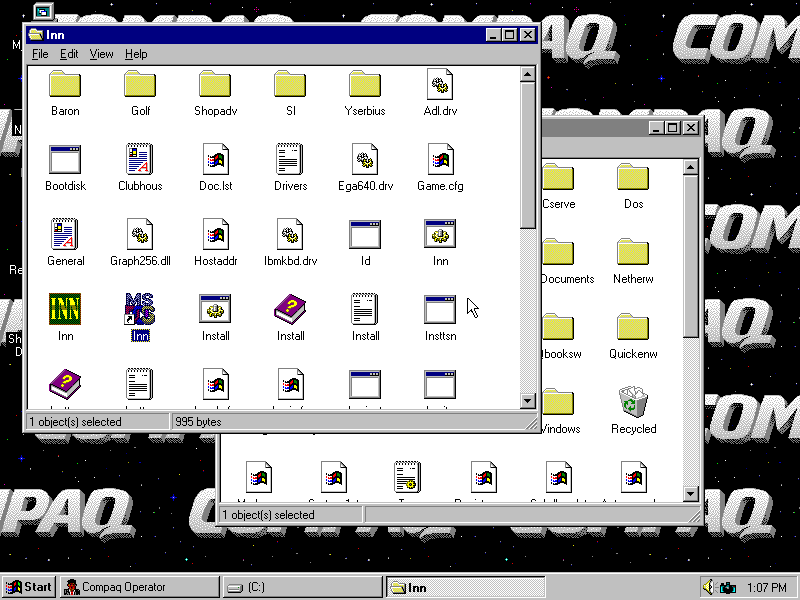800x600 pixels.
Task: Select the Install help book icon
Action: 290,309
